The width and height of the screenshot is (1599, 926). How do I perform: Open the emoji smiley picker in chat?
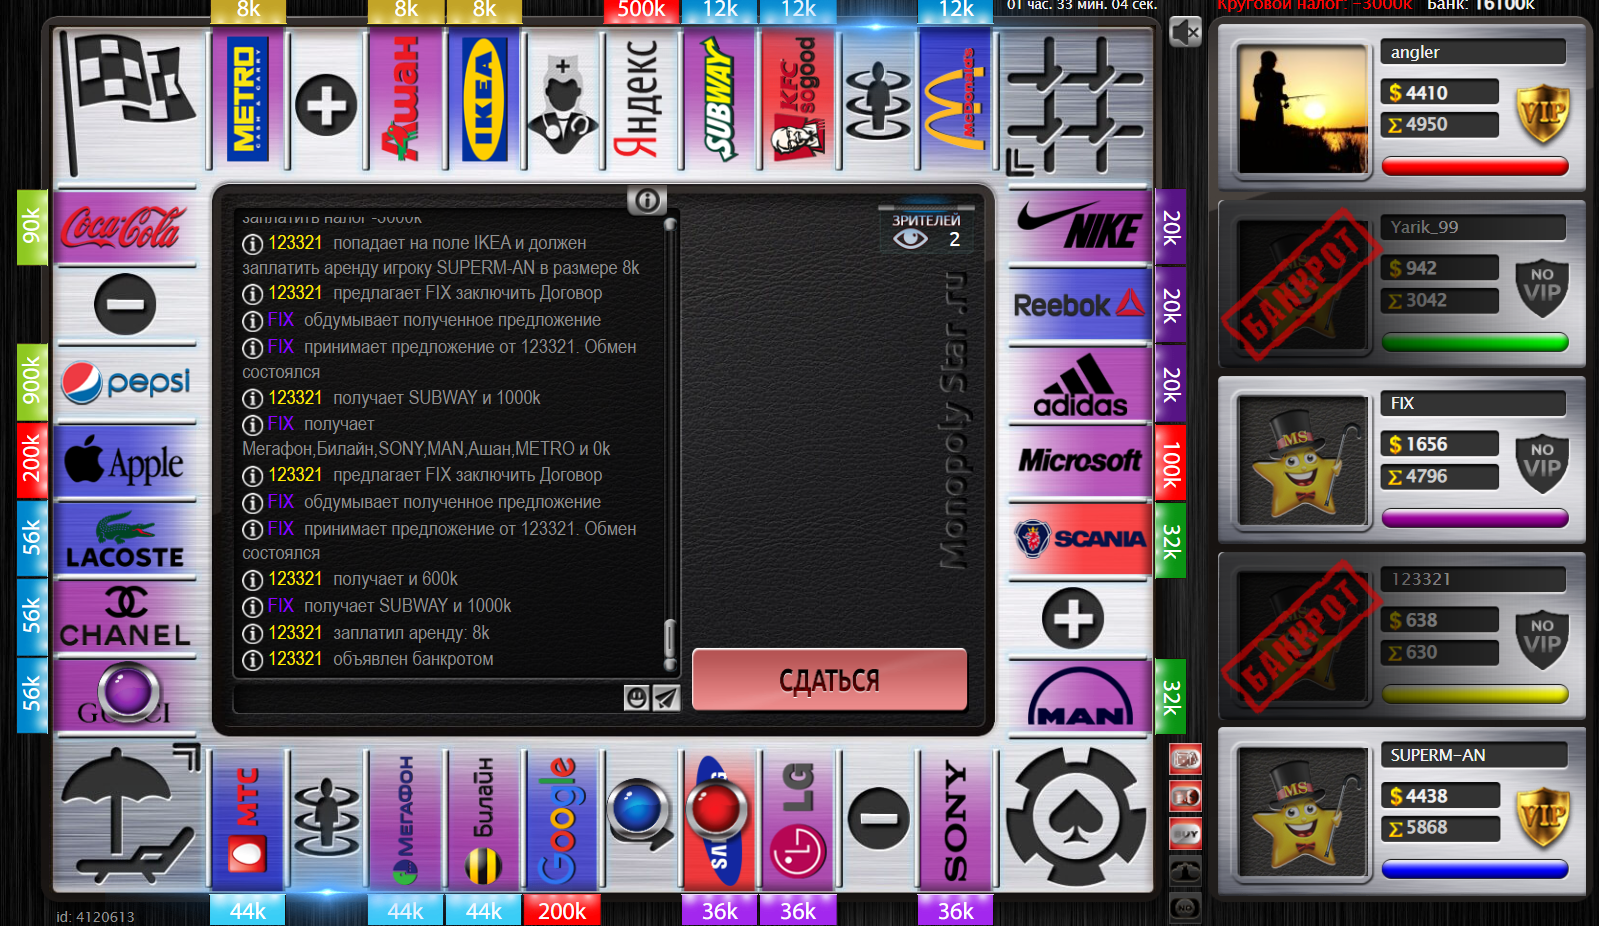(x=637, y=697)
